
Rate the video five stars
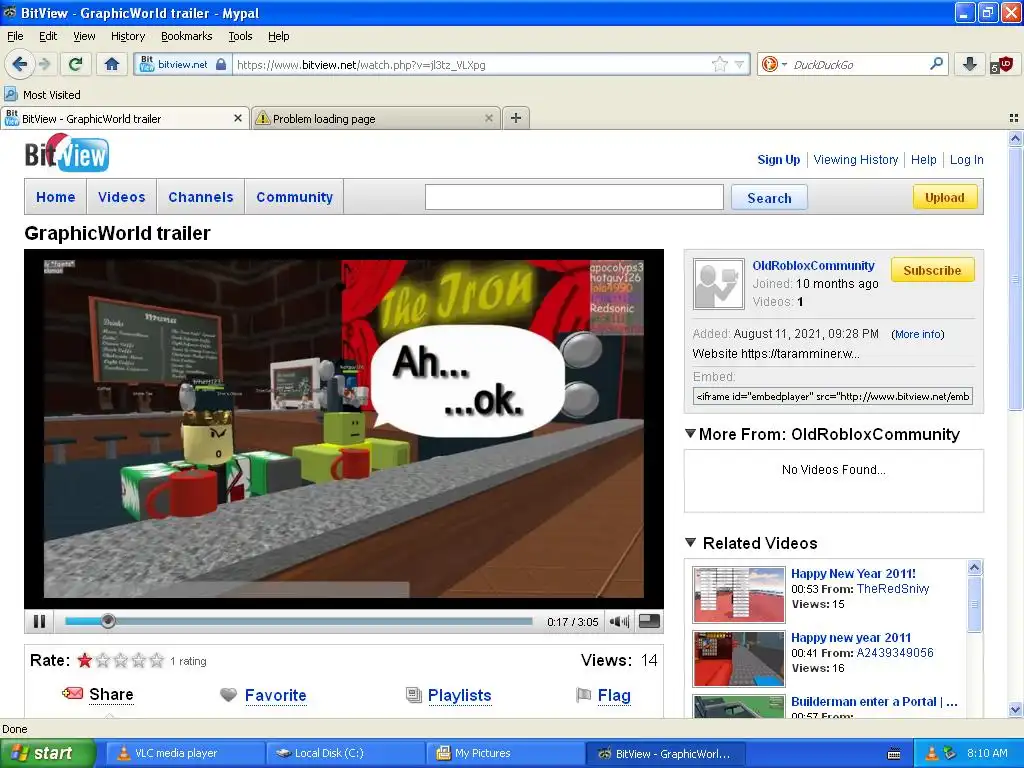pos(157,660)
